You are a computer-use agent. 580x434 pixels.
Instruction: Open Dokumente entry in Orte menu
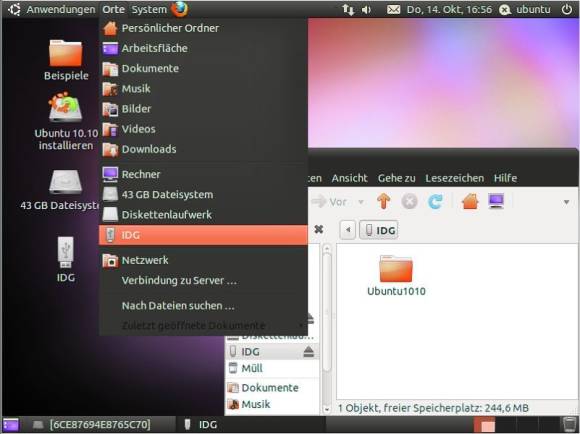pos(203,68)
